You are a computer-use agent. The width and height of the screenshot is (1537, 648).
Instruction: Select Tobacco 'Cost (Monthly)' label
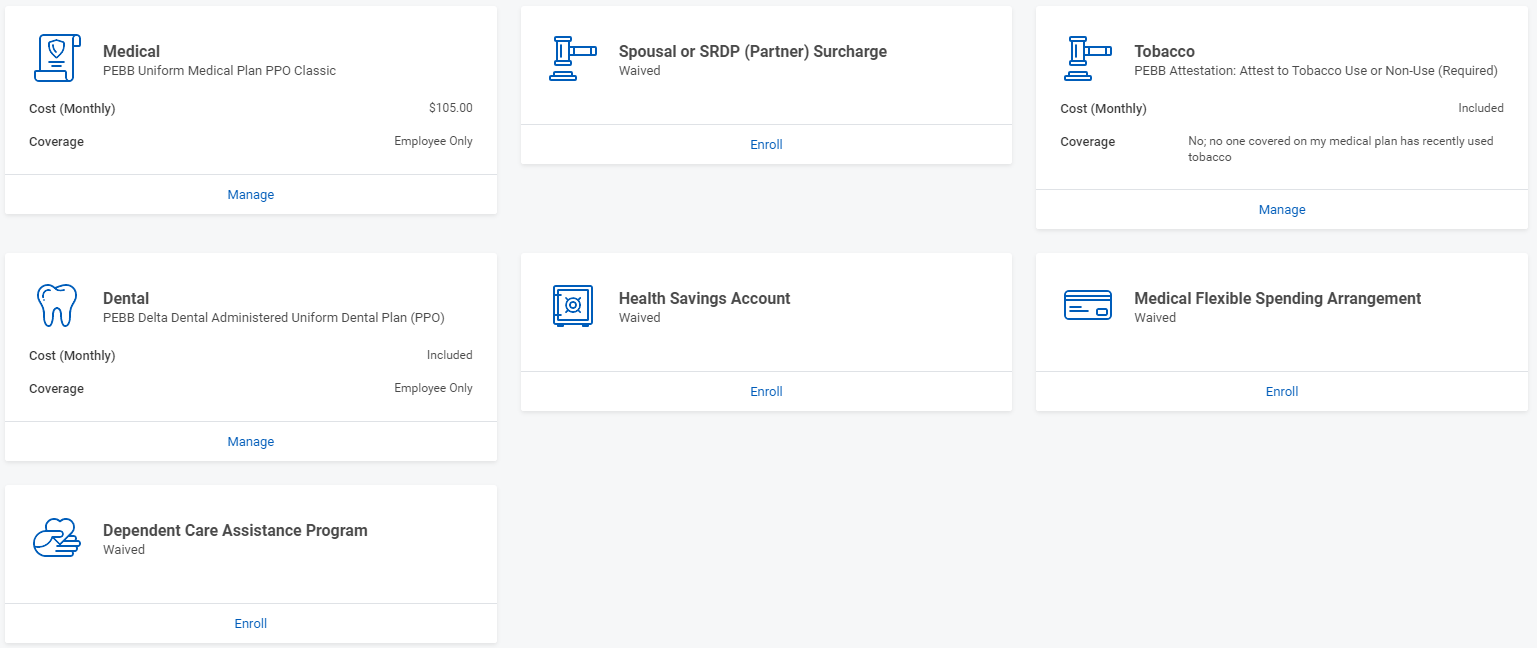tap(1103, 109)
